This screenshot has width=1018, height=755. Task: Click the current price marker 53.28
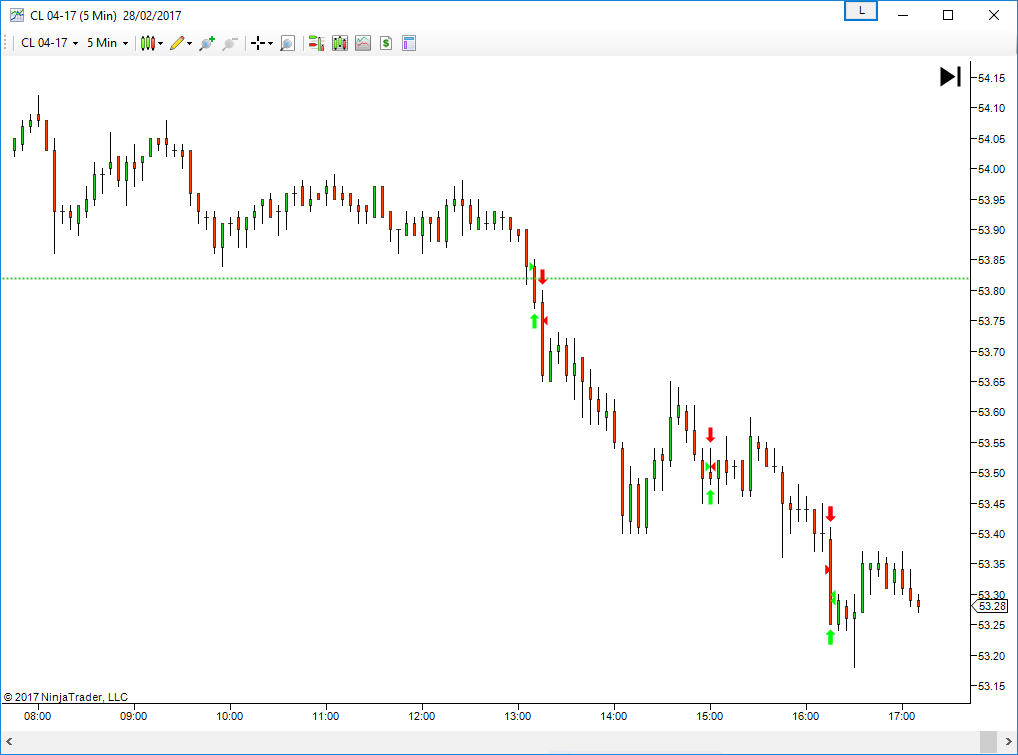pyautogui.click(x=990, y=606)
